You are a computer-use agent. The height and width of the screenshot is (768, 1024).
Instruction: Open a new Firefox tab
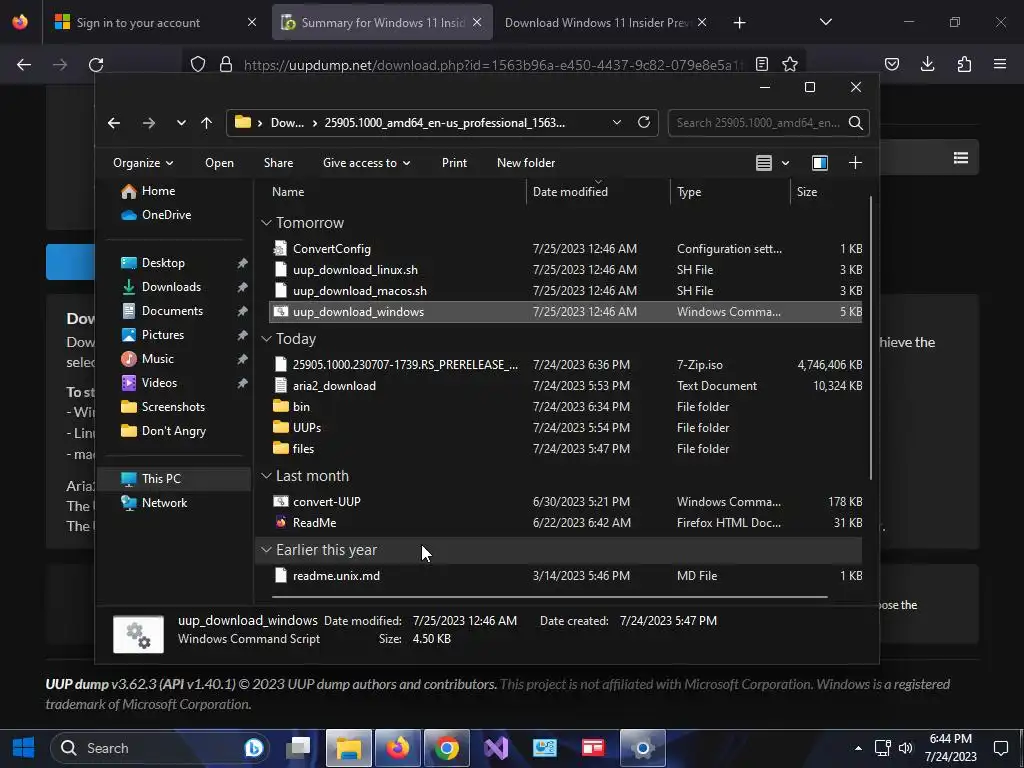point(739,23)
